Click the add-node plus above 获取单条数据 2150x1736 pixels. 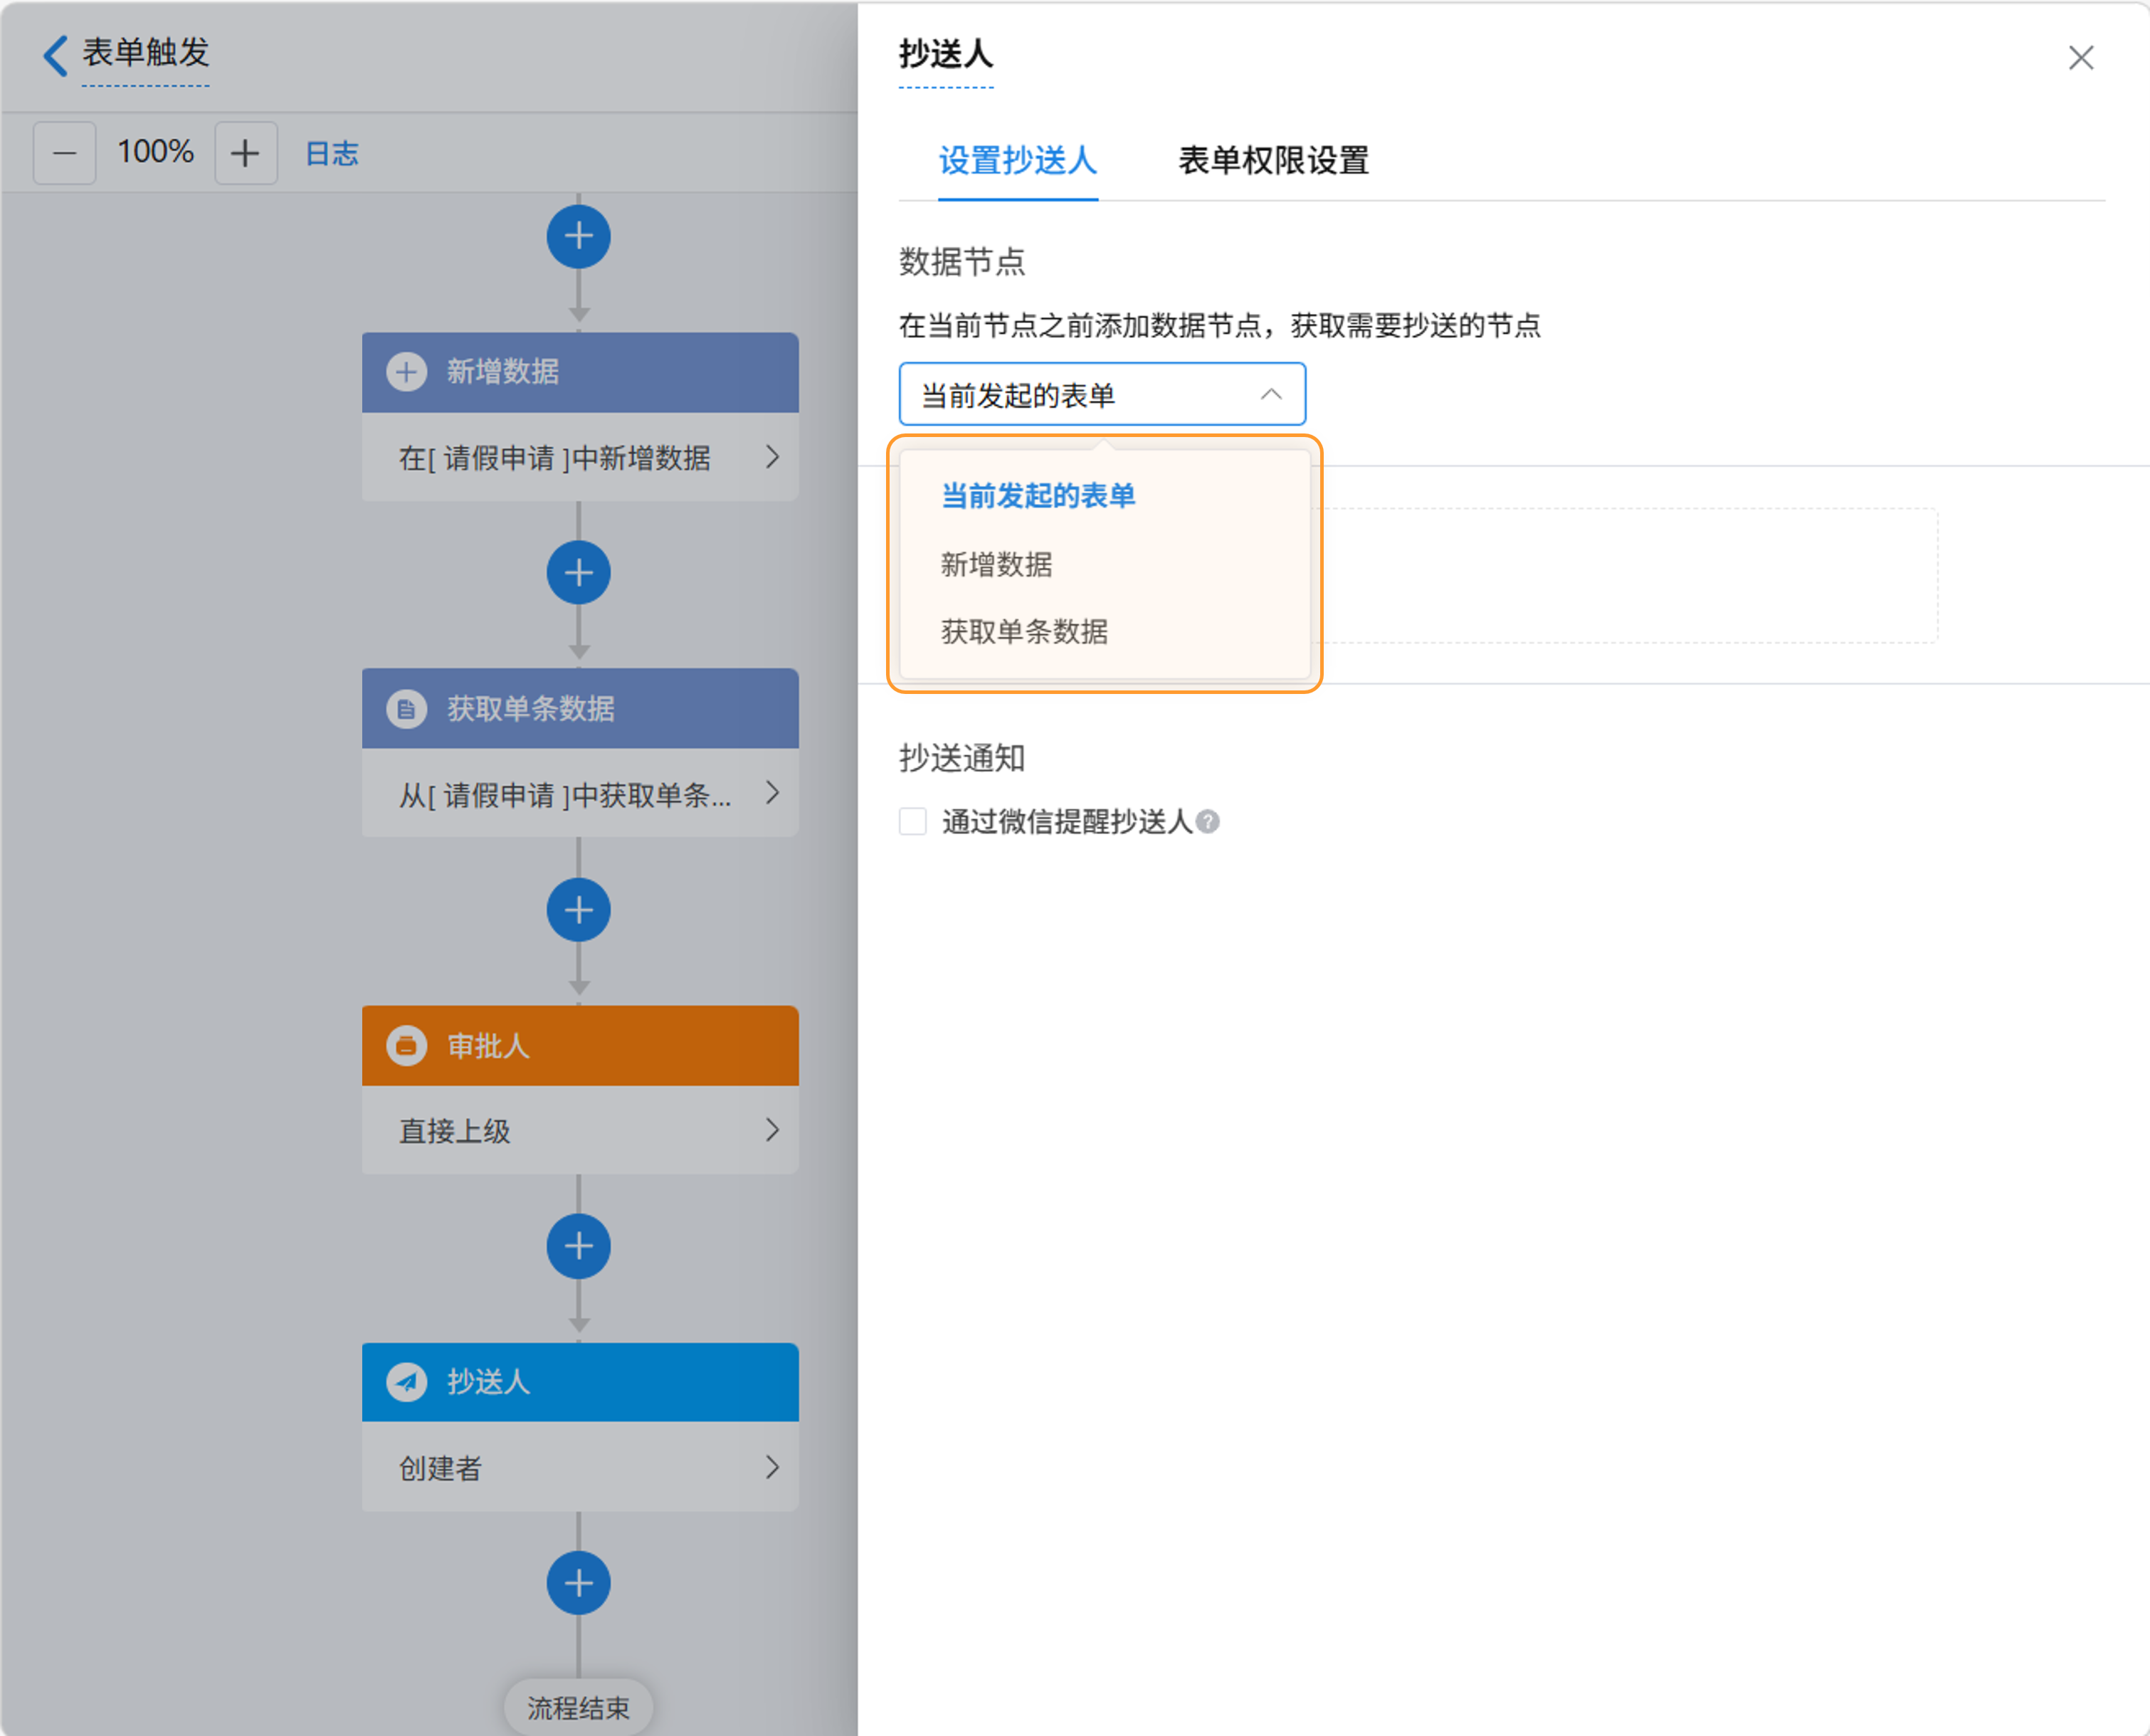[578, 573]
